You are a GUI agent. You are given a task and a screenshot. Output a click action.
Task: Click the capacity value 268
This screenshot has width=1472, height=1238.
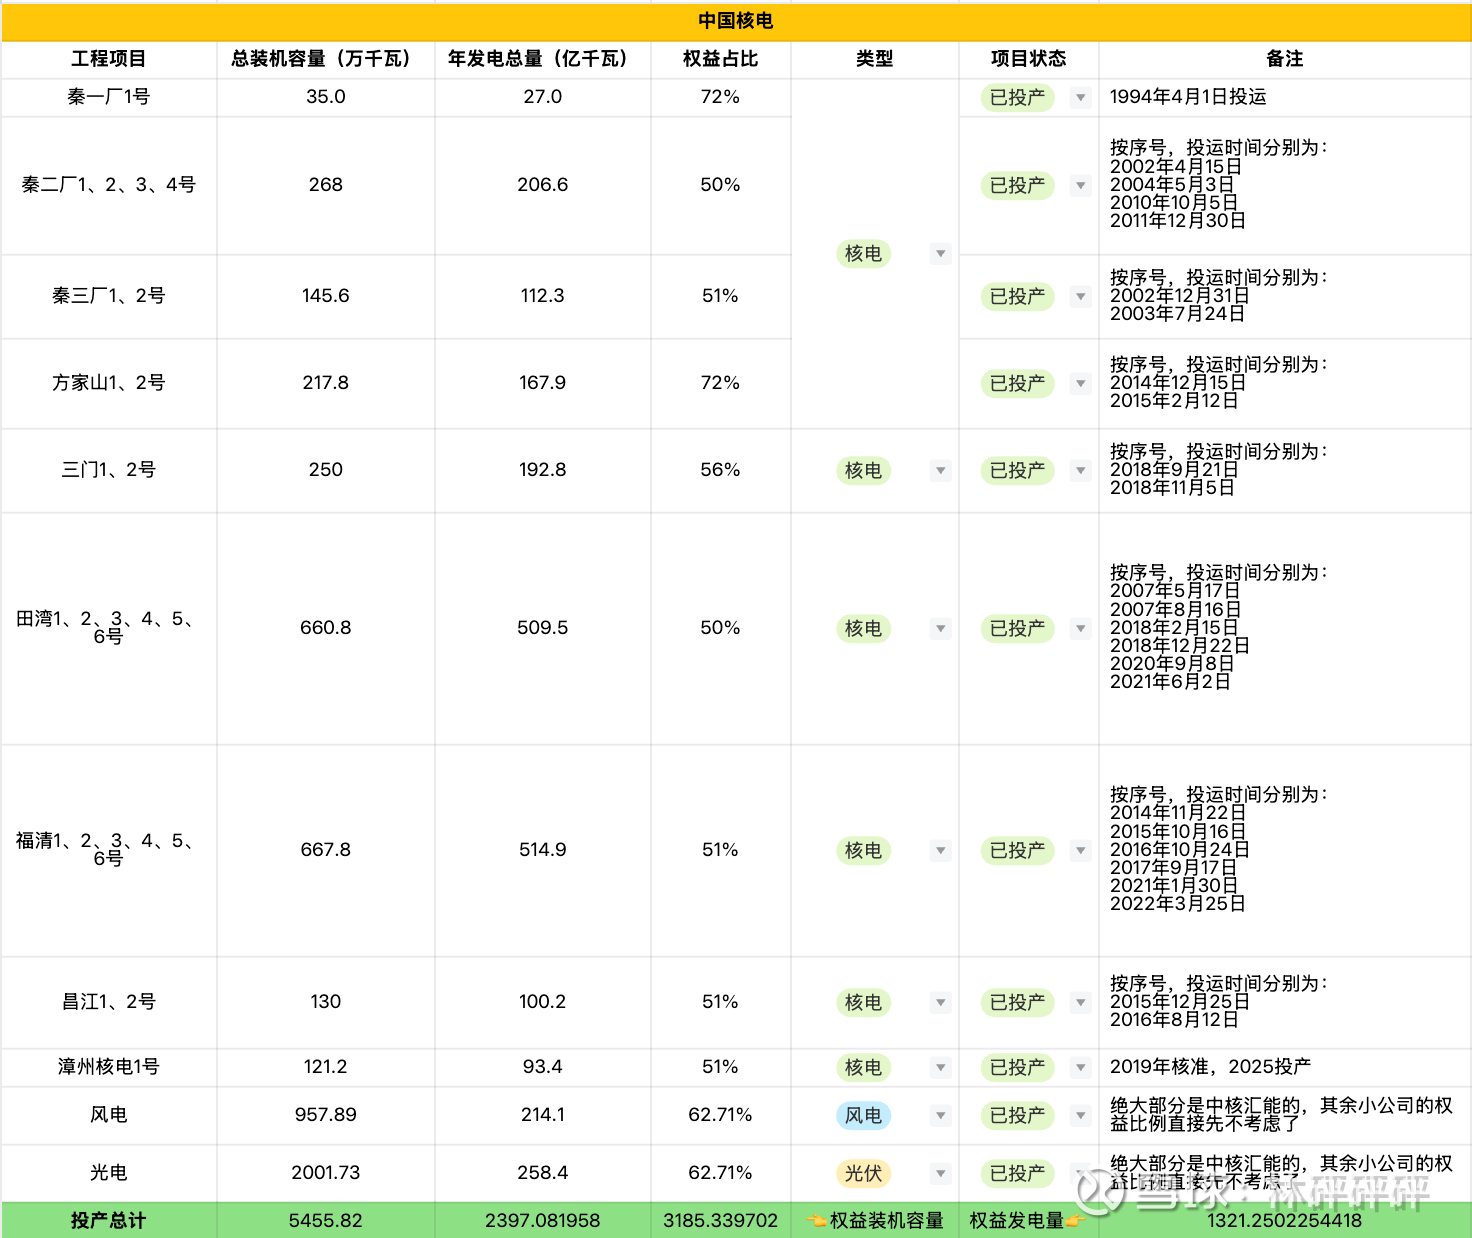[326, 185]
